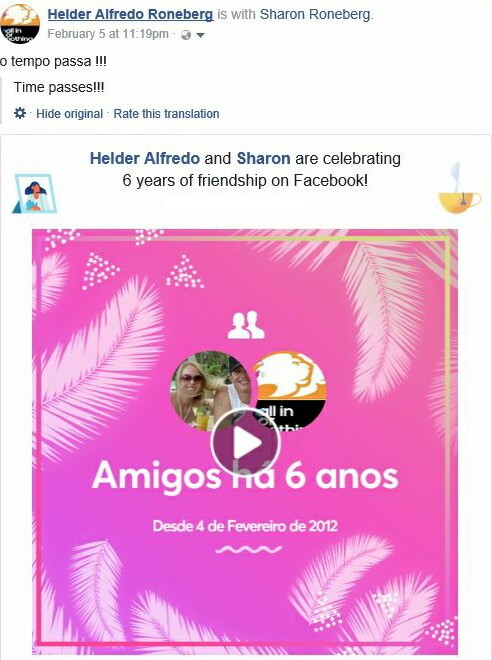This screenshot has width=492, height=660.
Task: Open Helder Alfredo Roneberg profile name link
Action: tap(130, 14)
